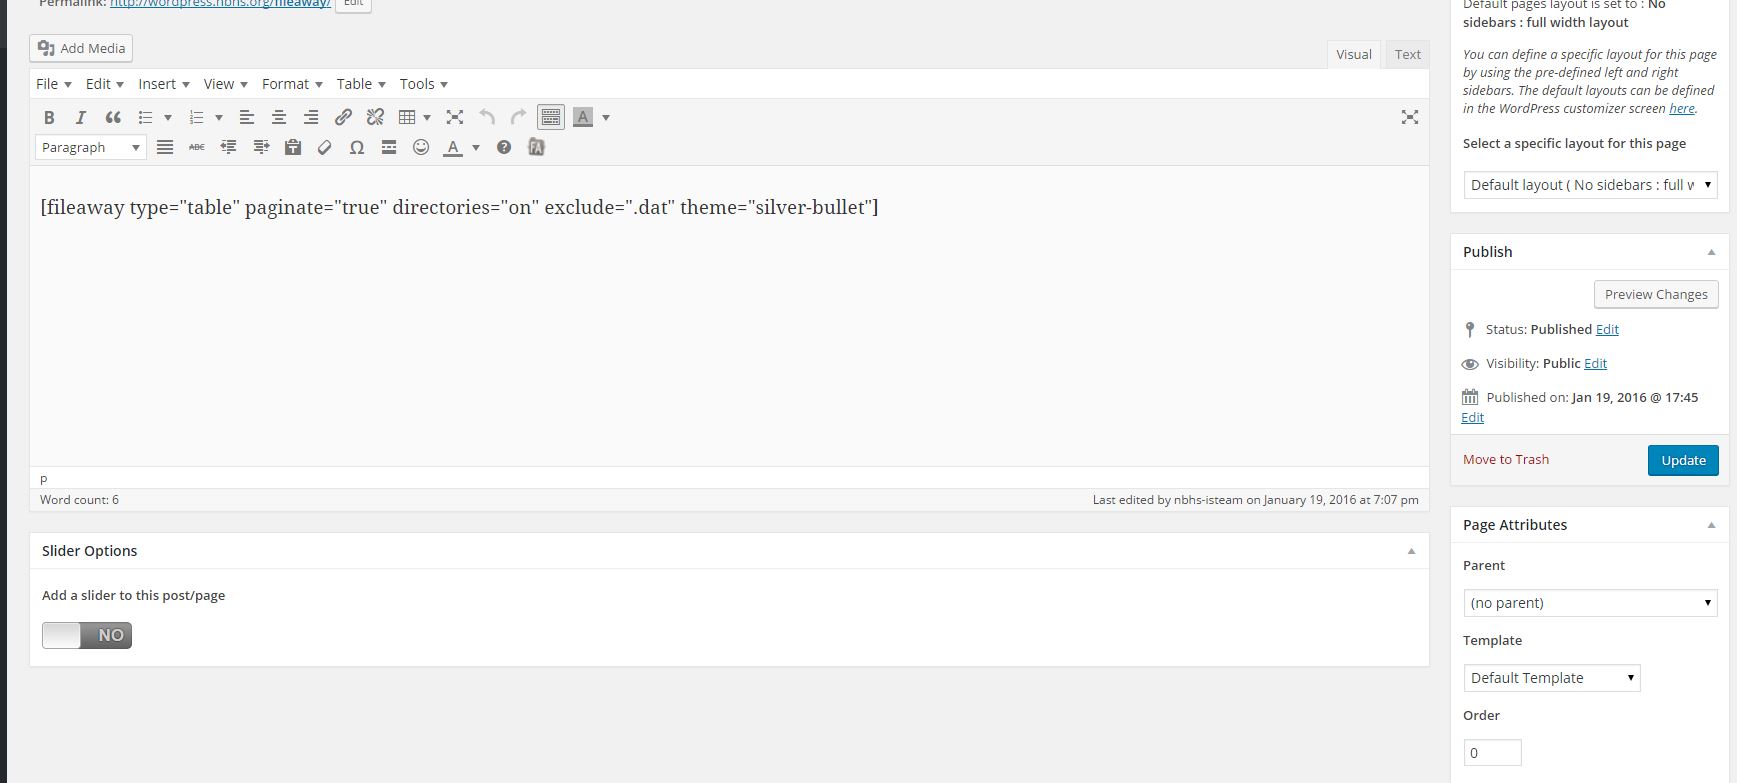Open the Paragraph format dropdown
Screen dimensions: 1737x783
point(91,147)
